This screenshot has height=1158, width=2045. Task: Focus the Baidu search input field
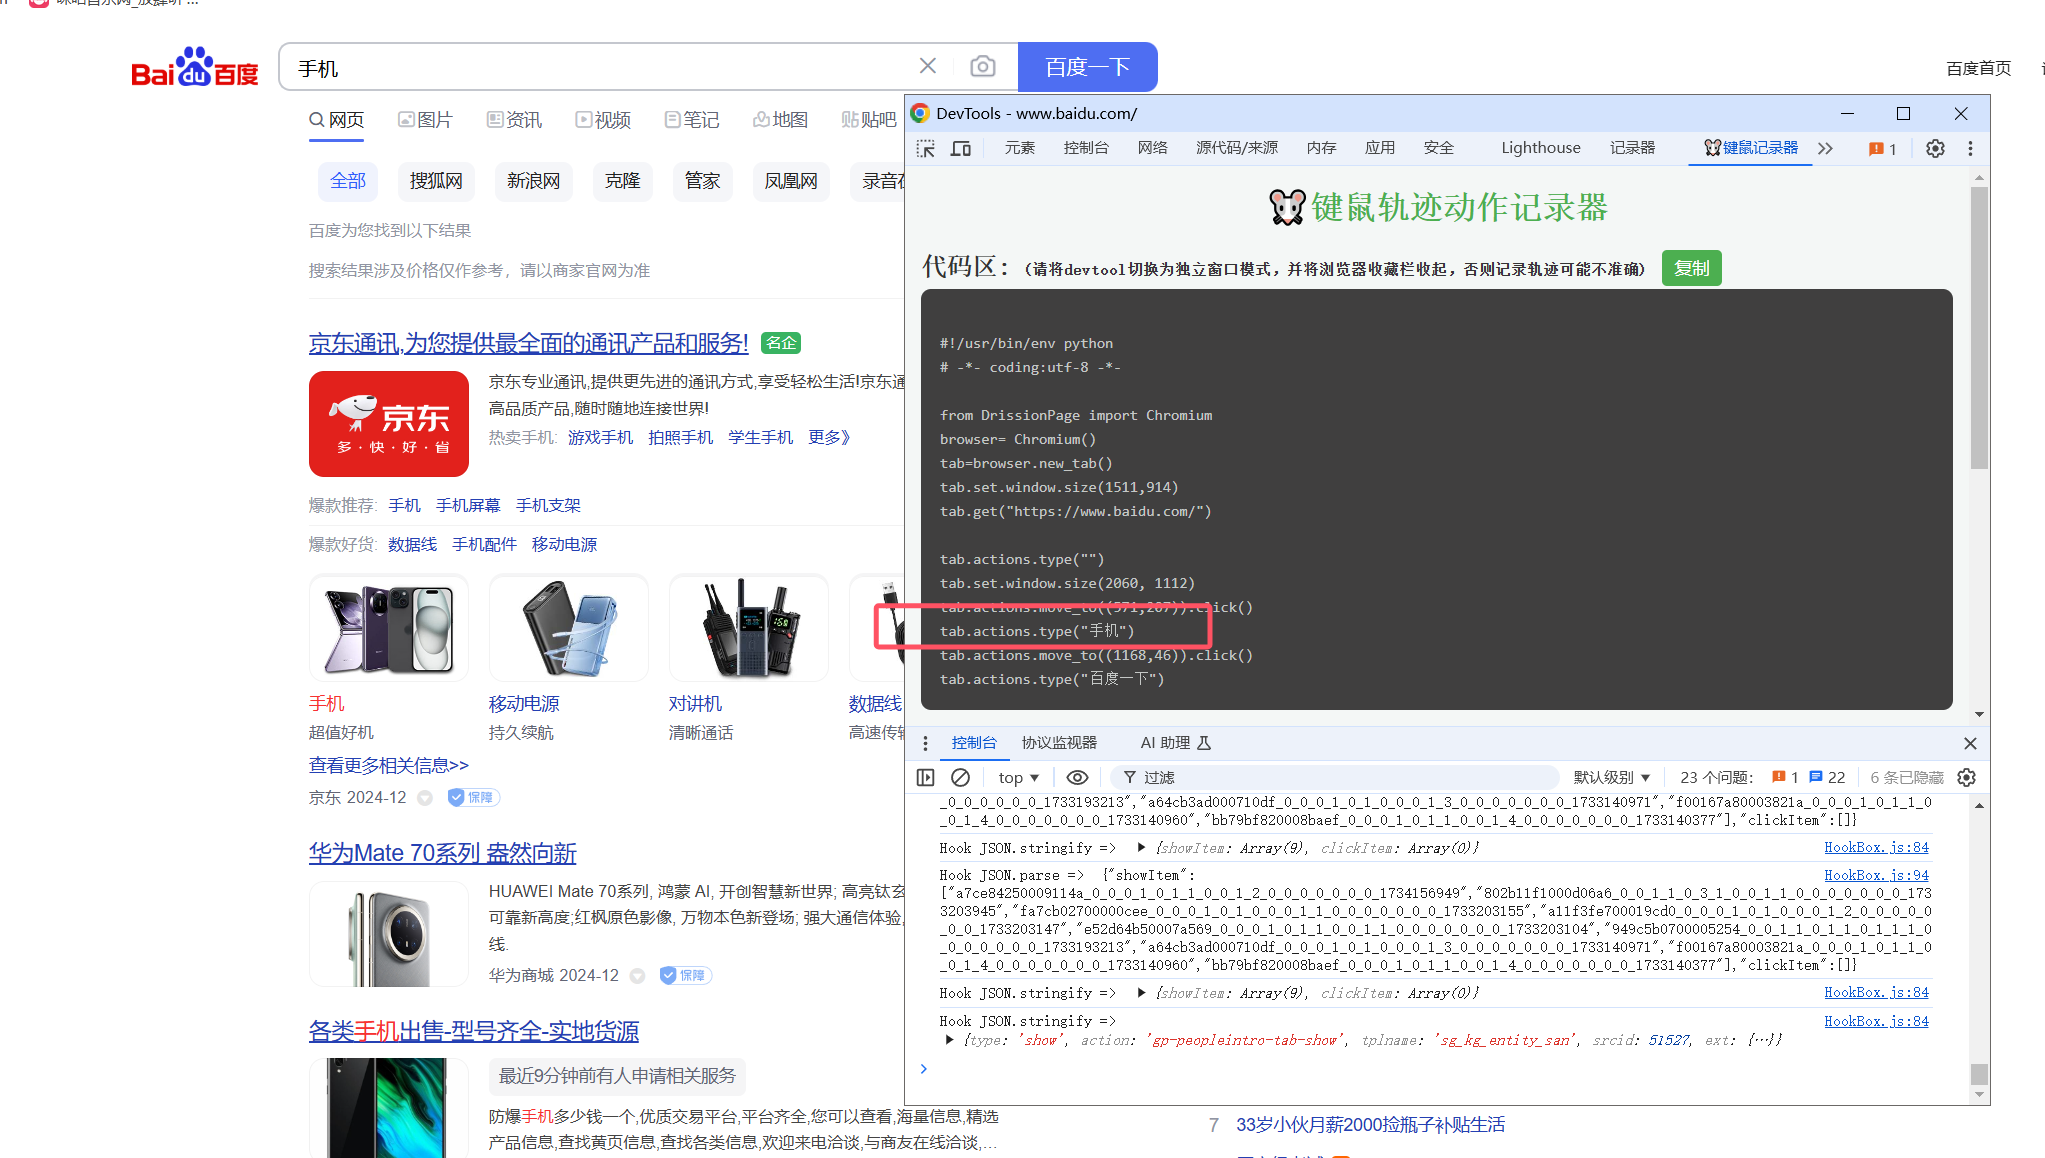[600, 67]
